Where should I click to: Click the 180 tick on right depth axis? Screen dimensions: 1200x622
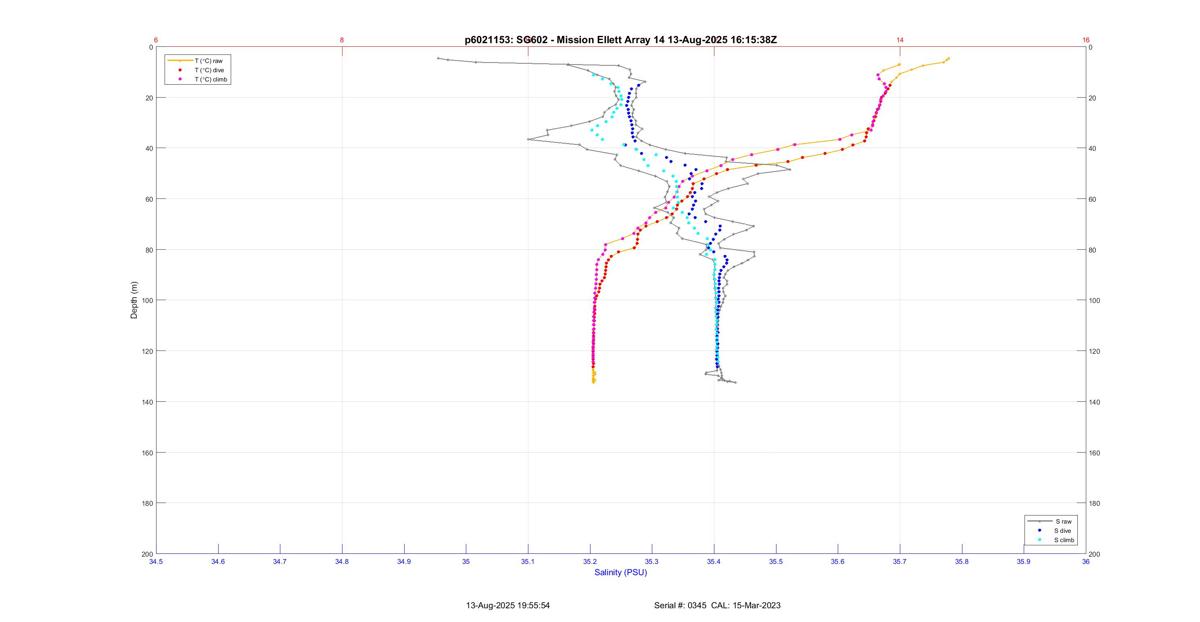coord(1095,503)
